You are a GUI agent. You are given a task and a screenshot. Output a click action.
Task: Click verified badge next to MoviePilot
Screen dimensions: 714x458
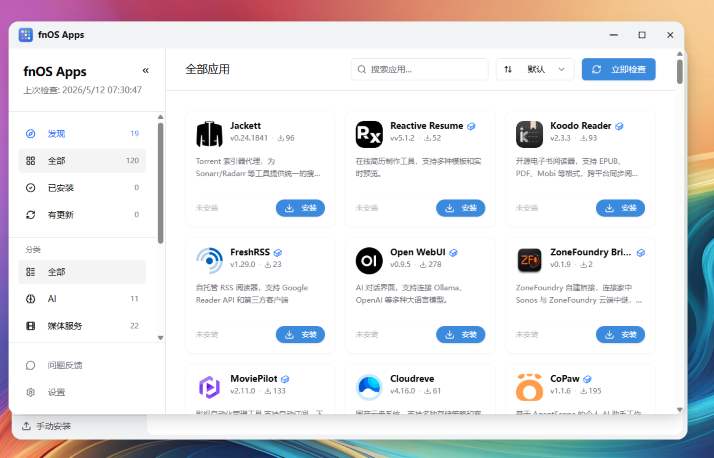285,379
